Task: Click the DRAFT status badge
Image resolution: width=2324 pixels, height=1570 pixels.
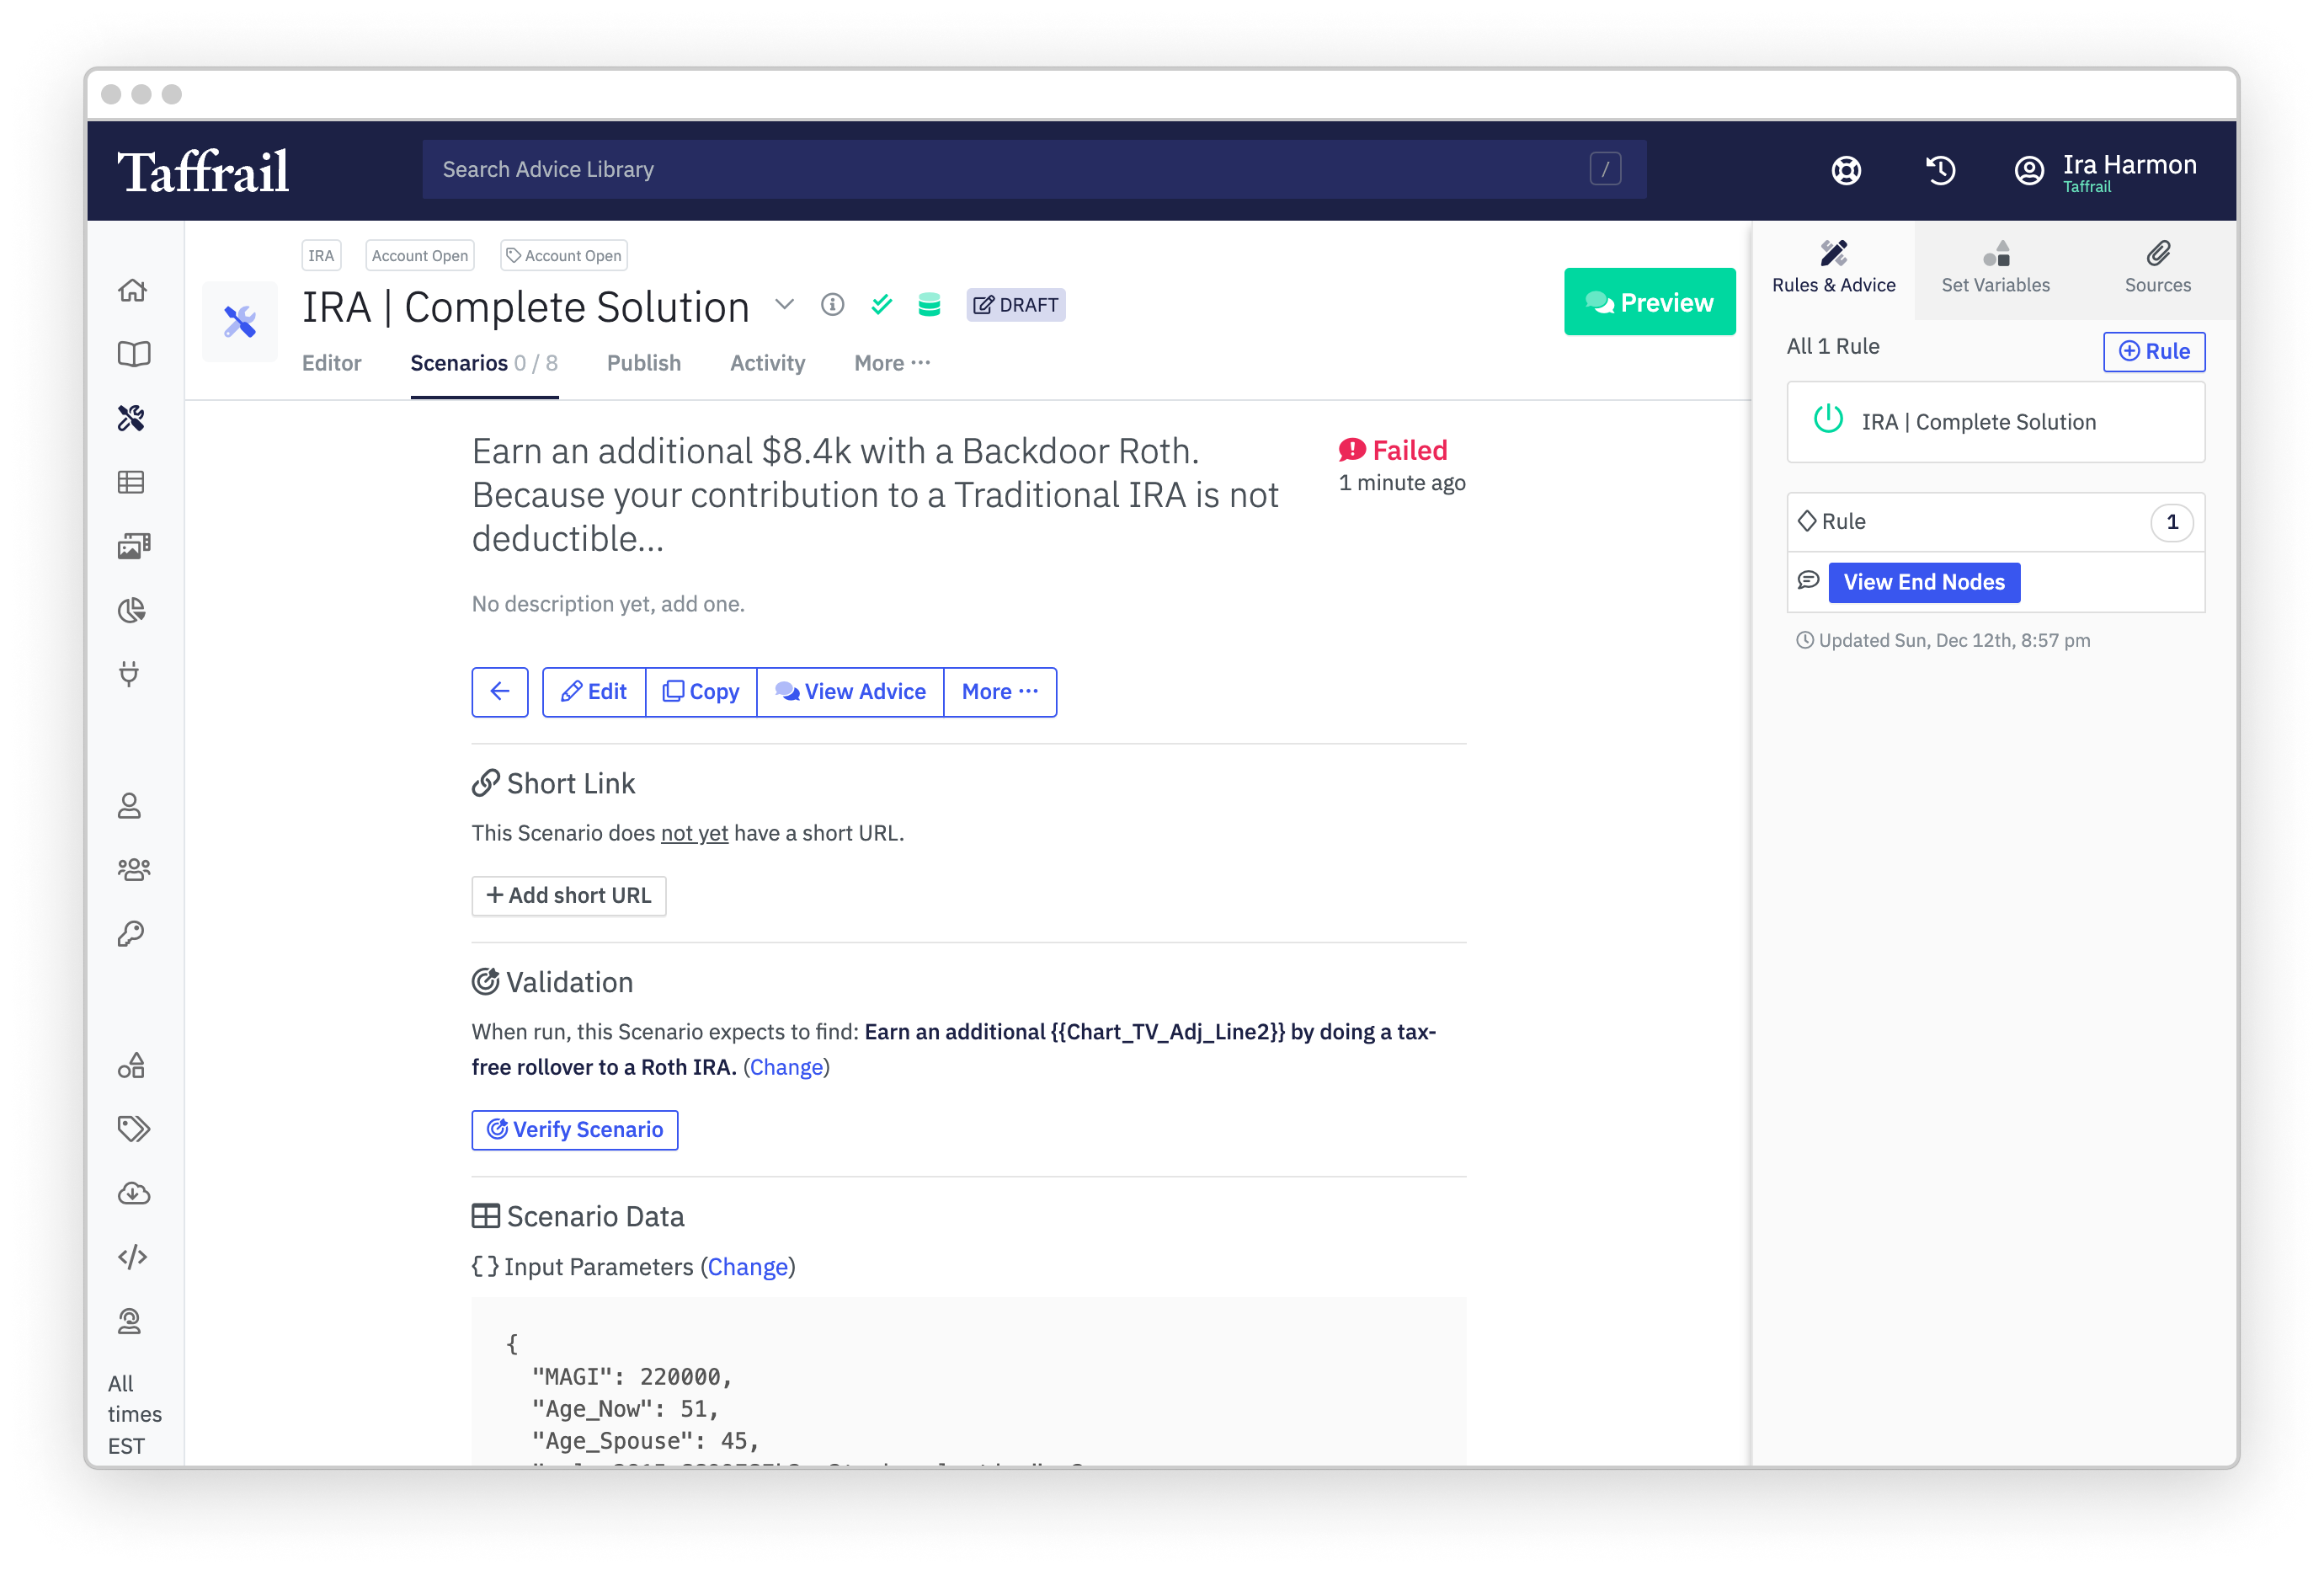Action: point(1015,305)
